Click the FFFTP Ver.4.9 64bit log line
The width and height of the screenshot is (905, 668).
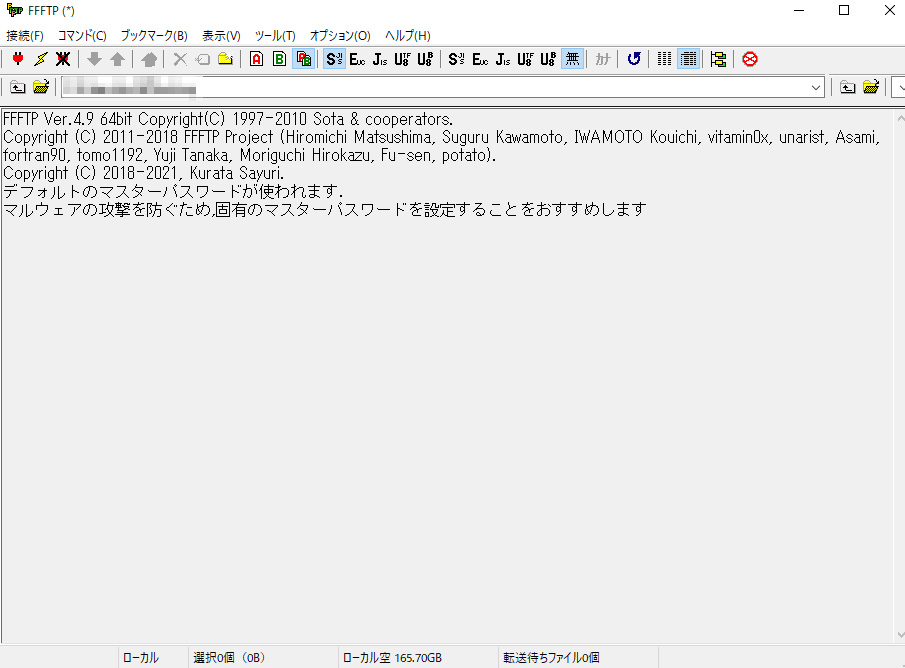click(x=228, y=119)
